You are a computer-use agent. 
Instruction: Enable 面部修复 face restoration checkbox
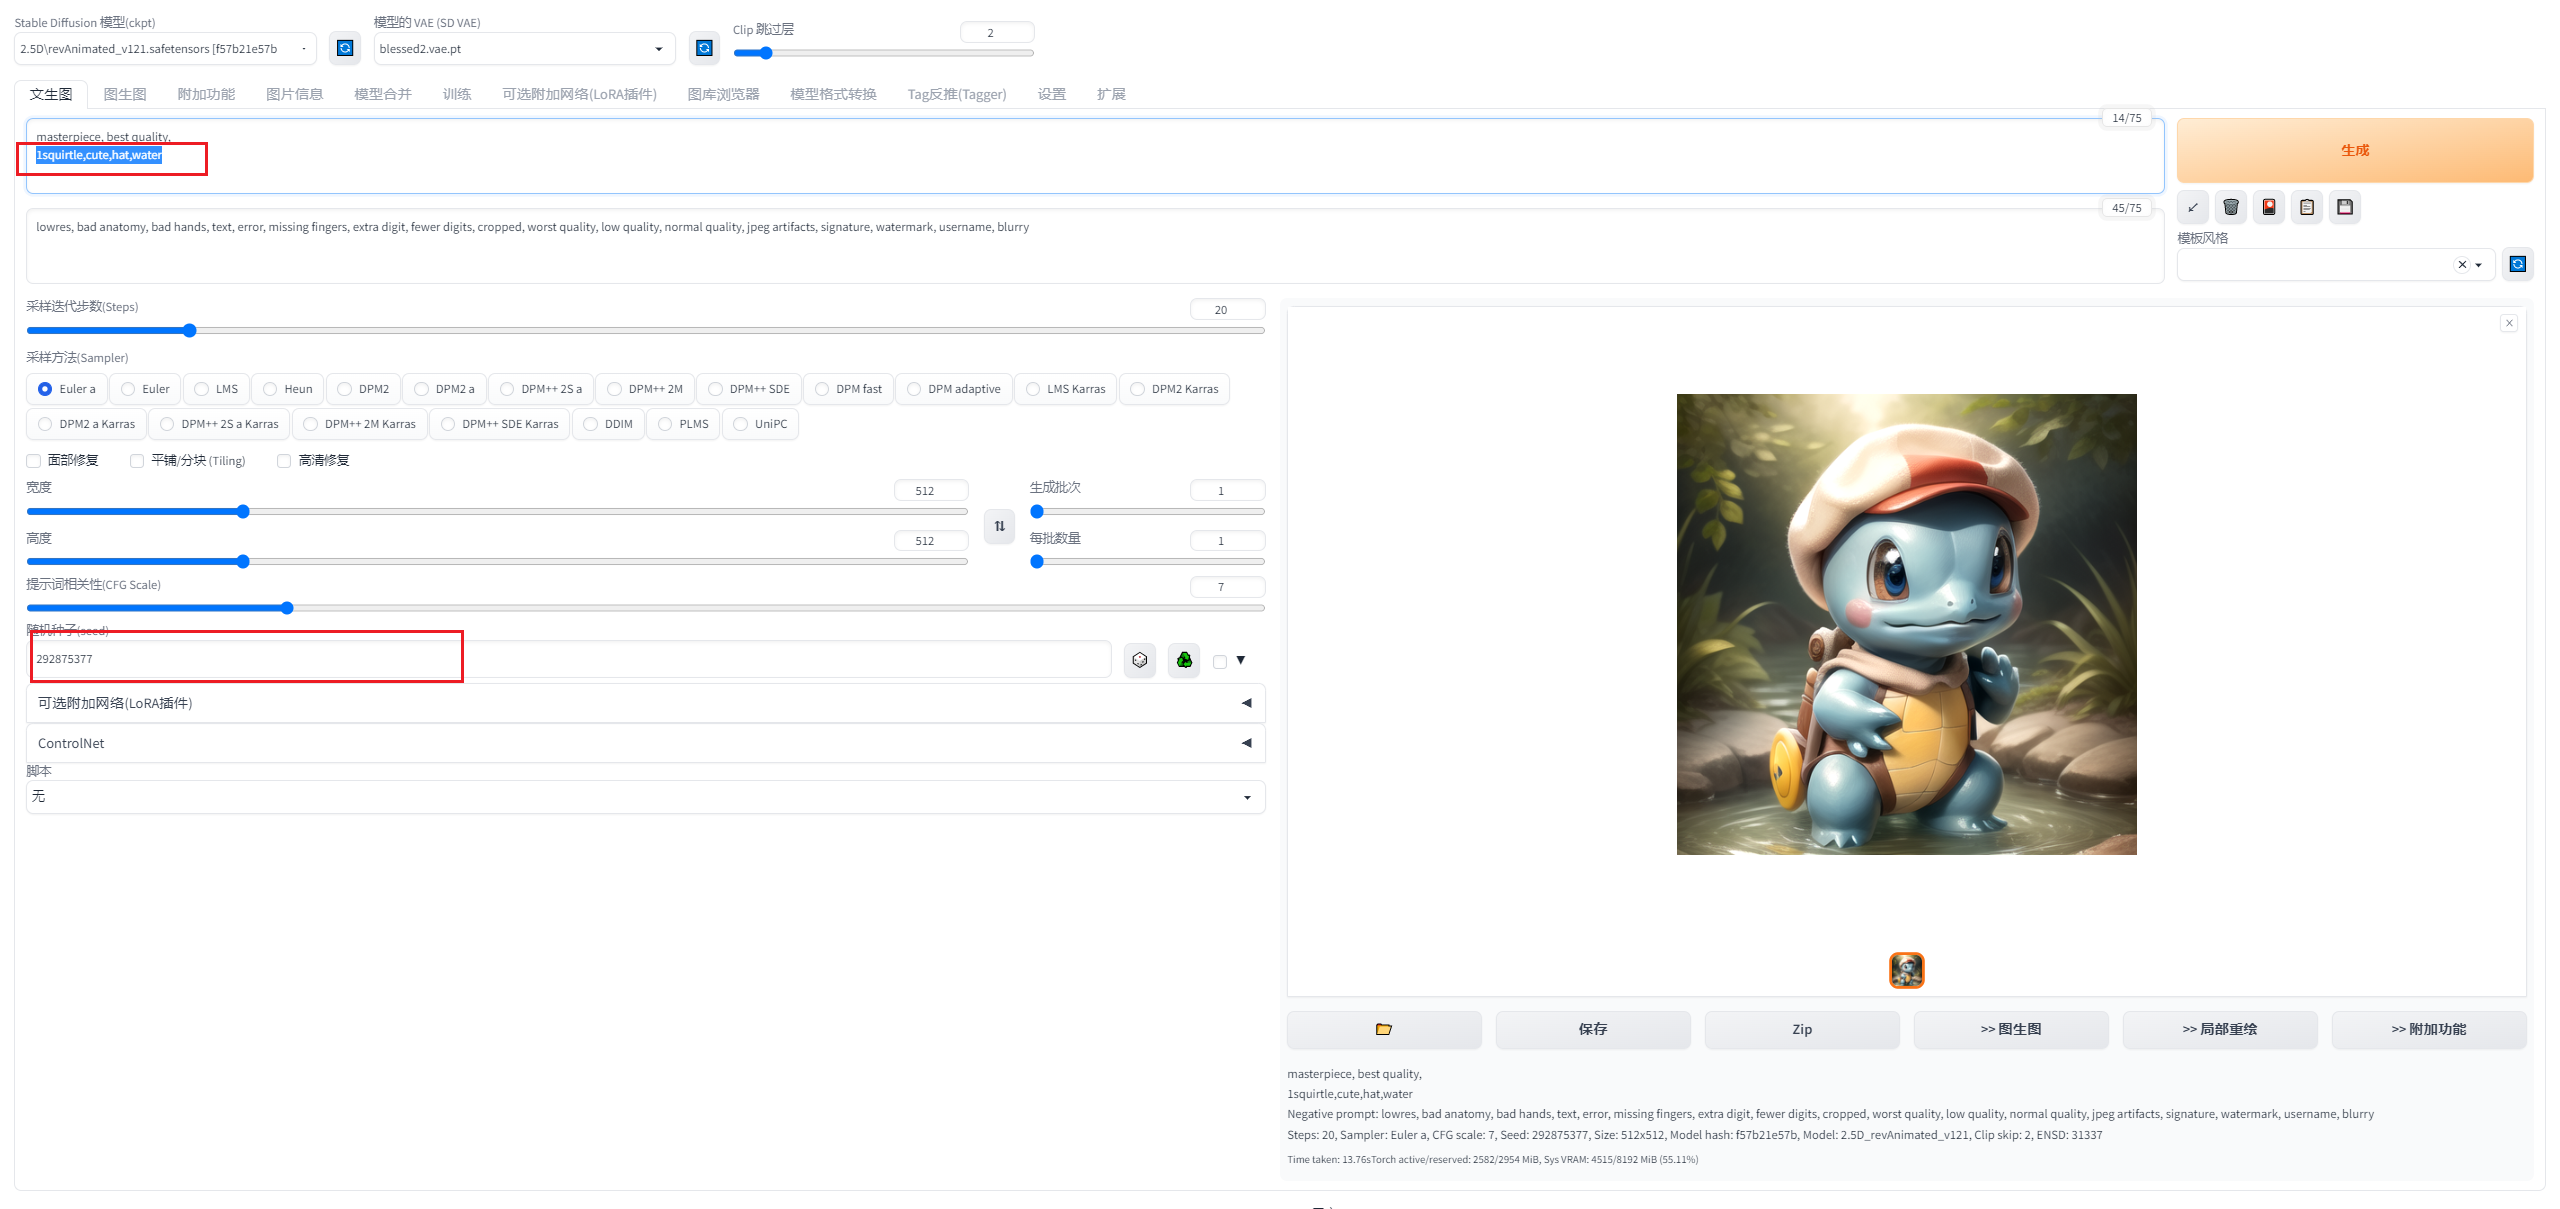pos(34,461)
